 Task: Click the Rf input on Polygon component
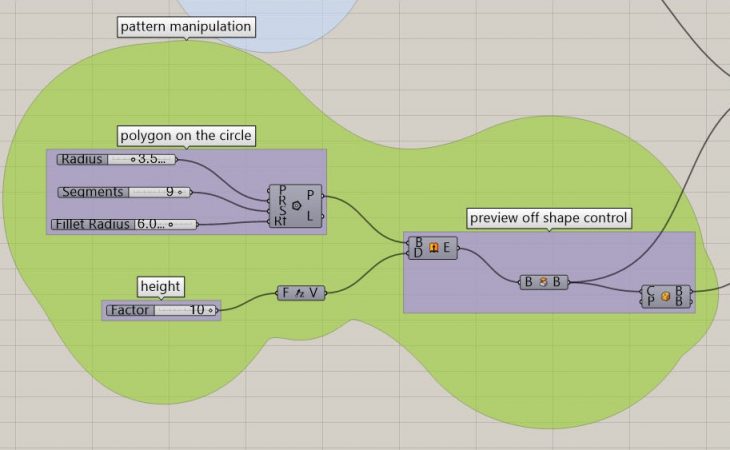click(x=281, y=223)
